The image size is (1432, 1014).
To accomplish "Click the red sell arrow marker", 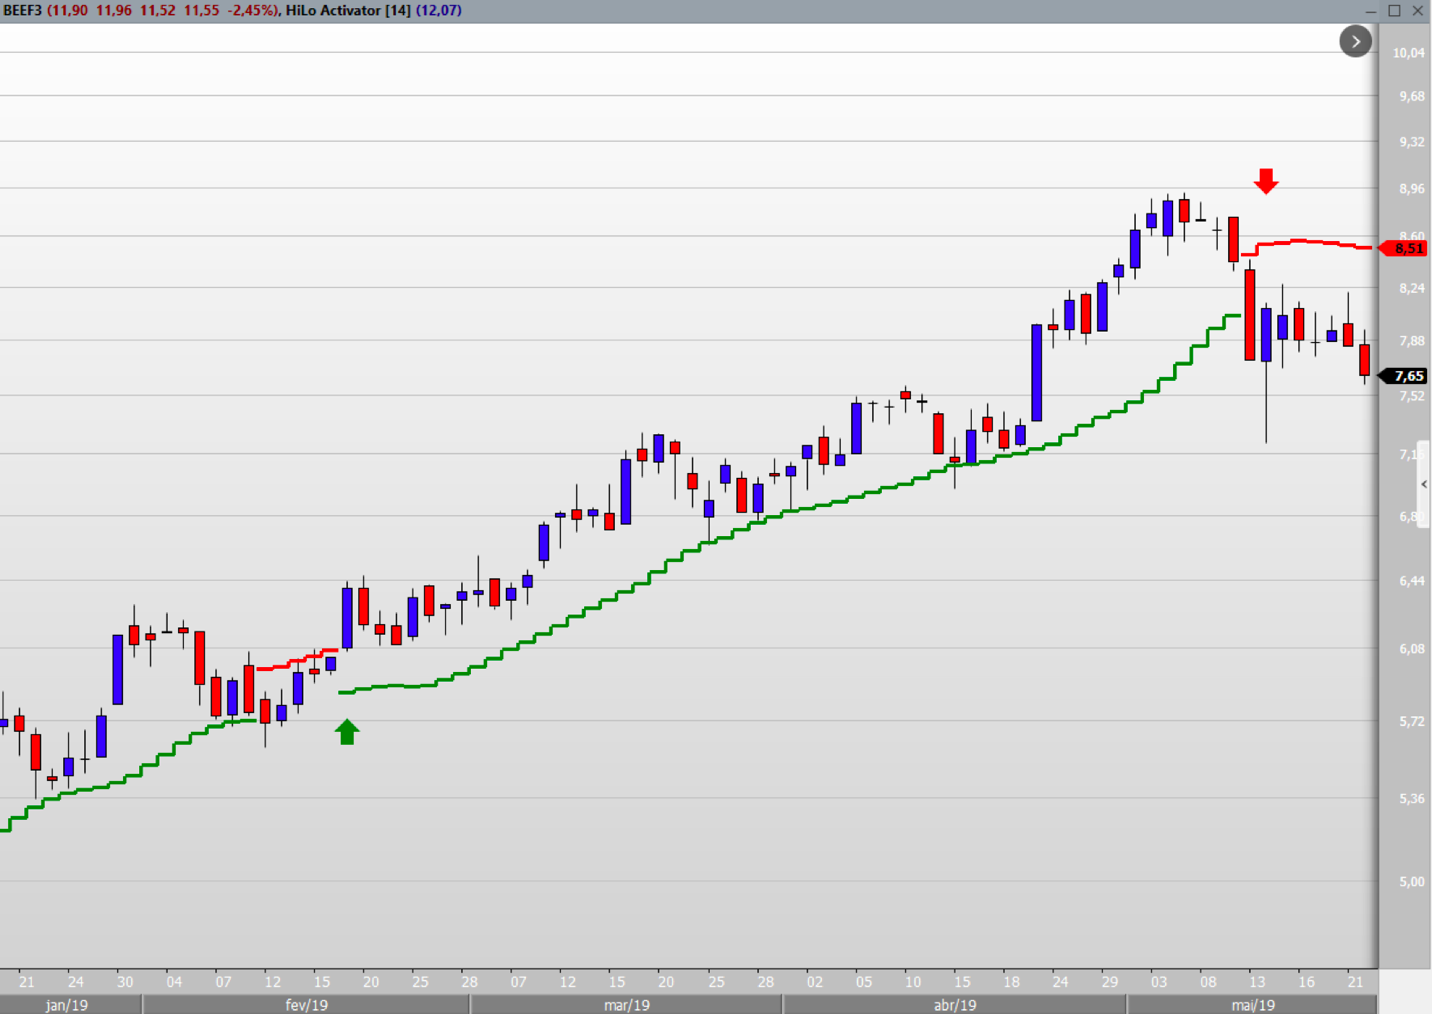I will [1266, 181].
